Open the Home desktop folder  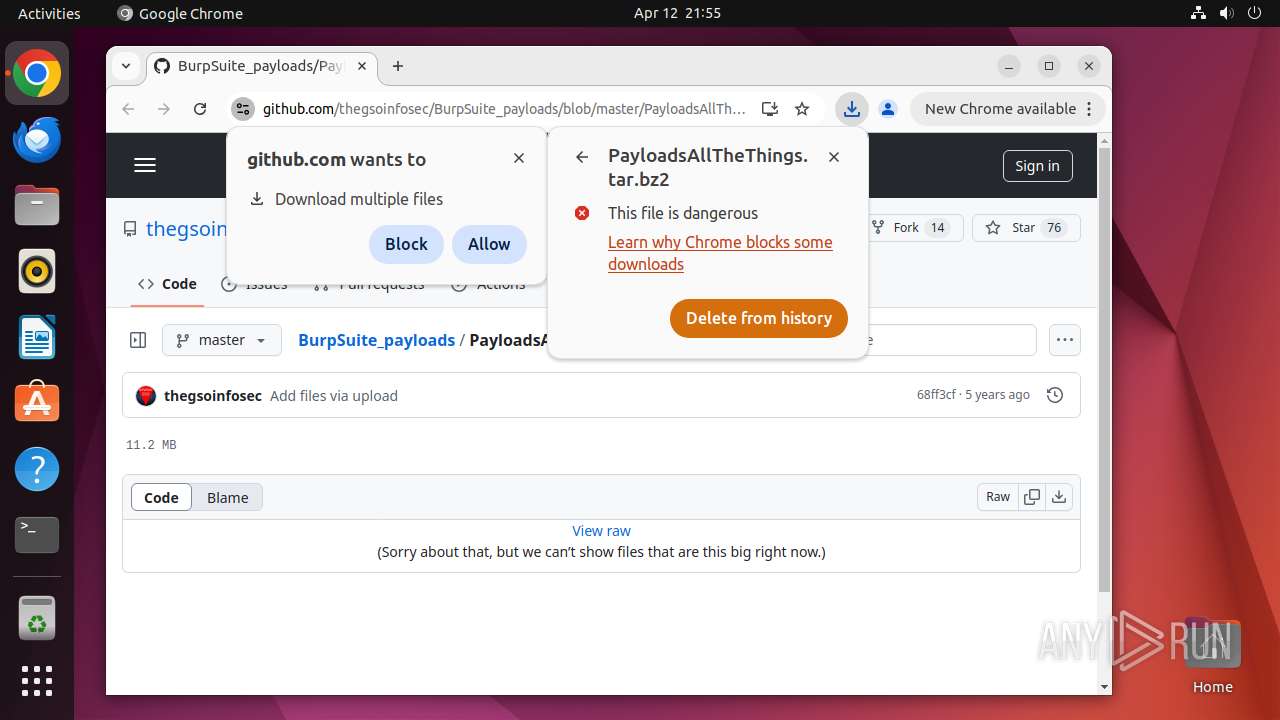pyautogui.click(x=1212, y=655)
